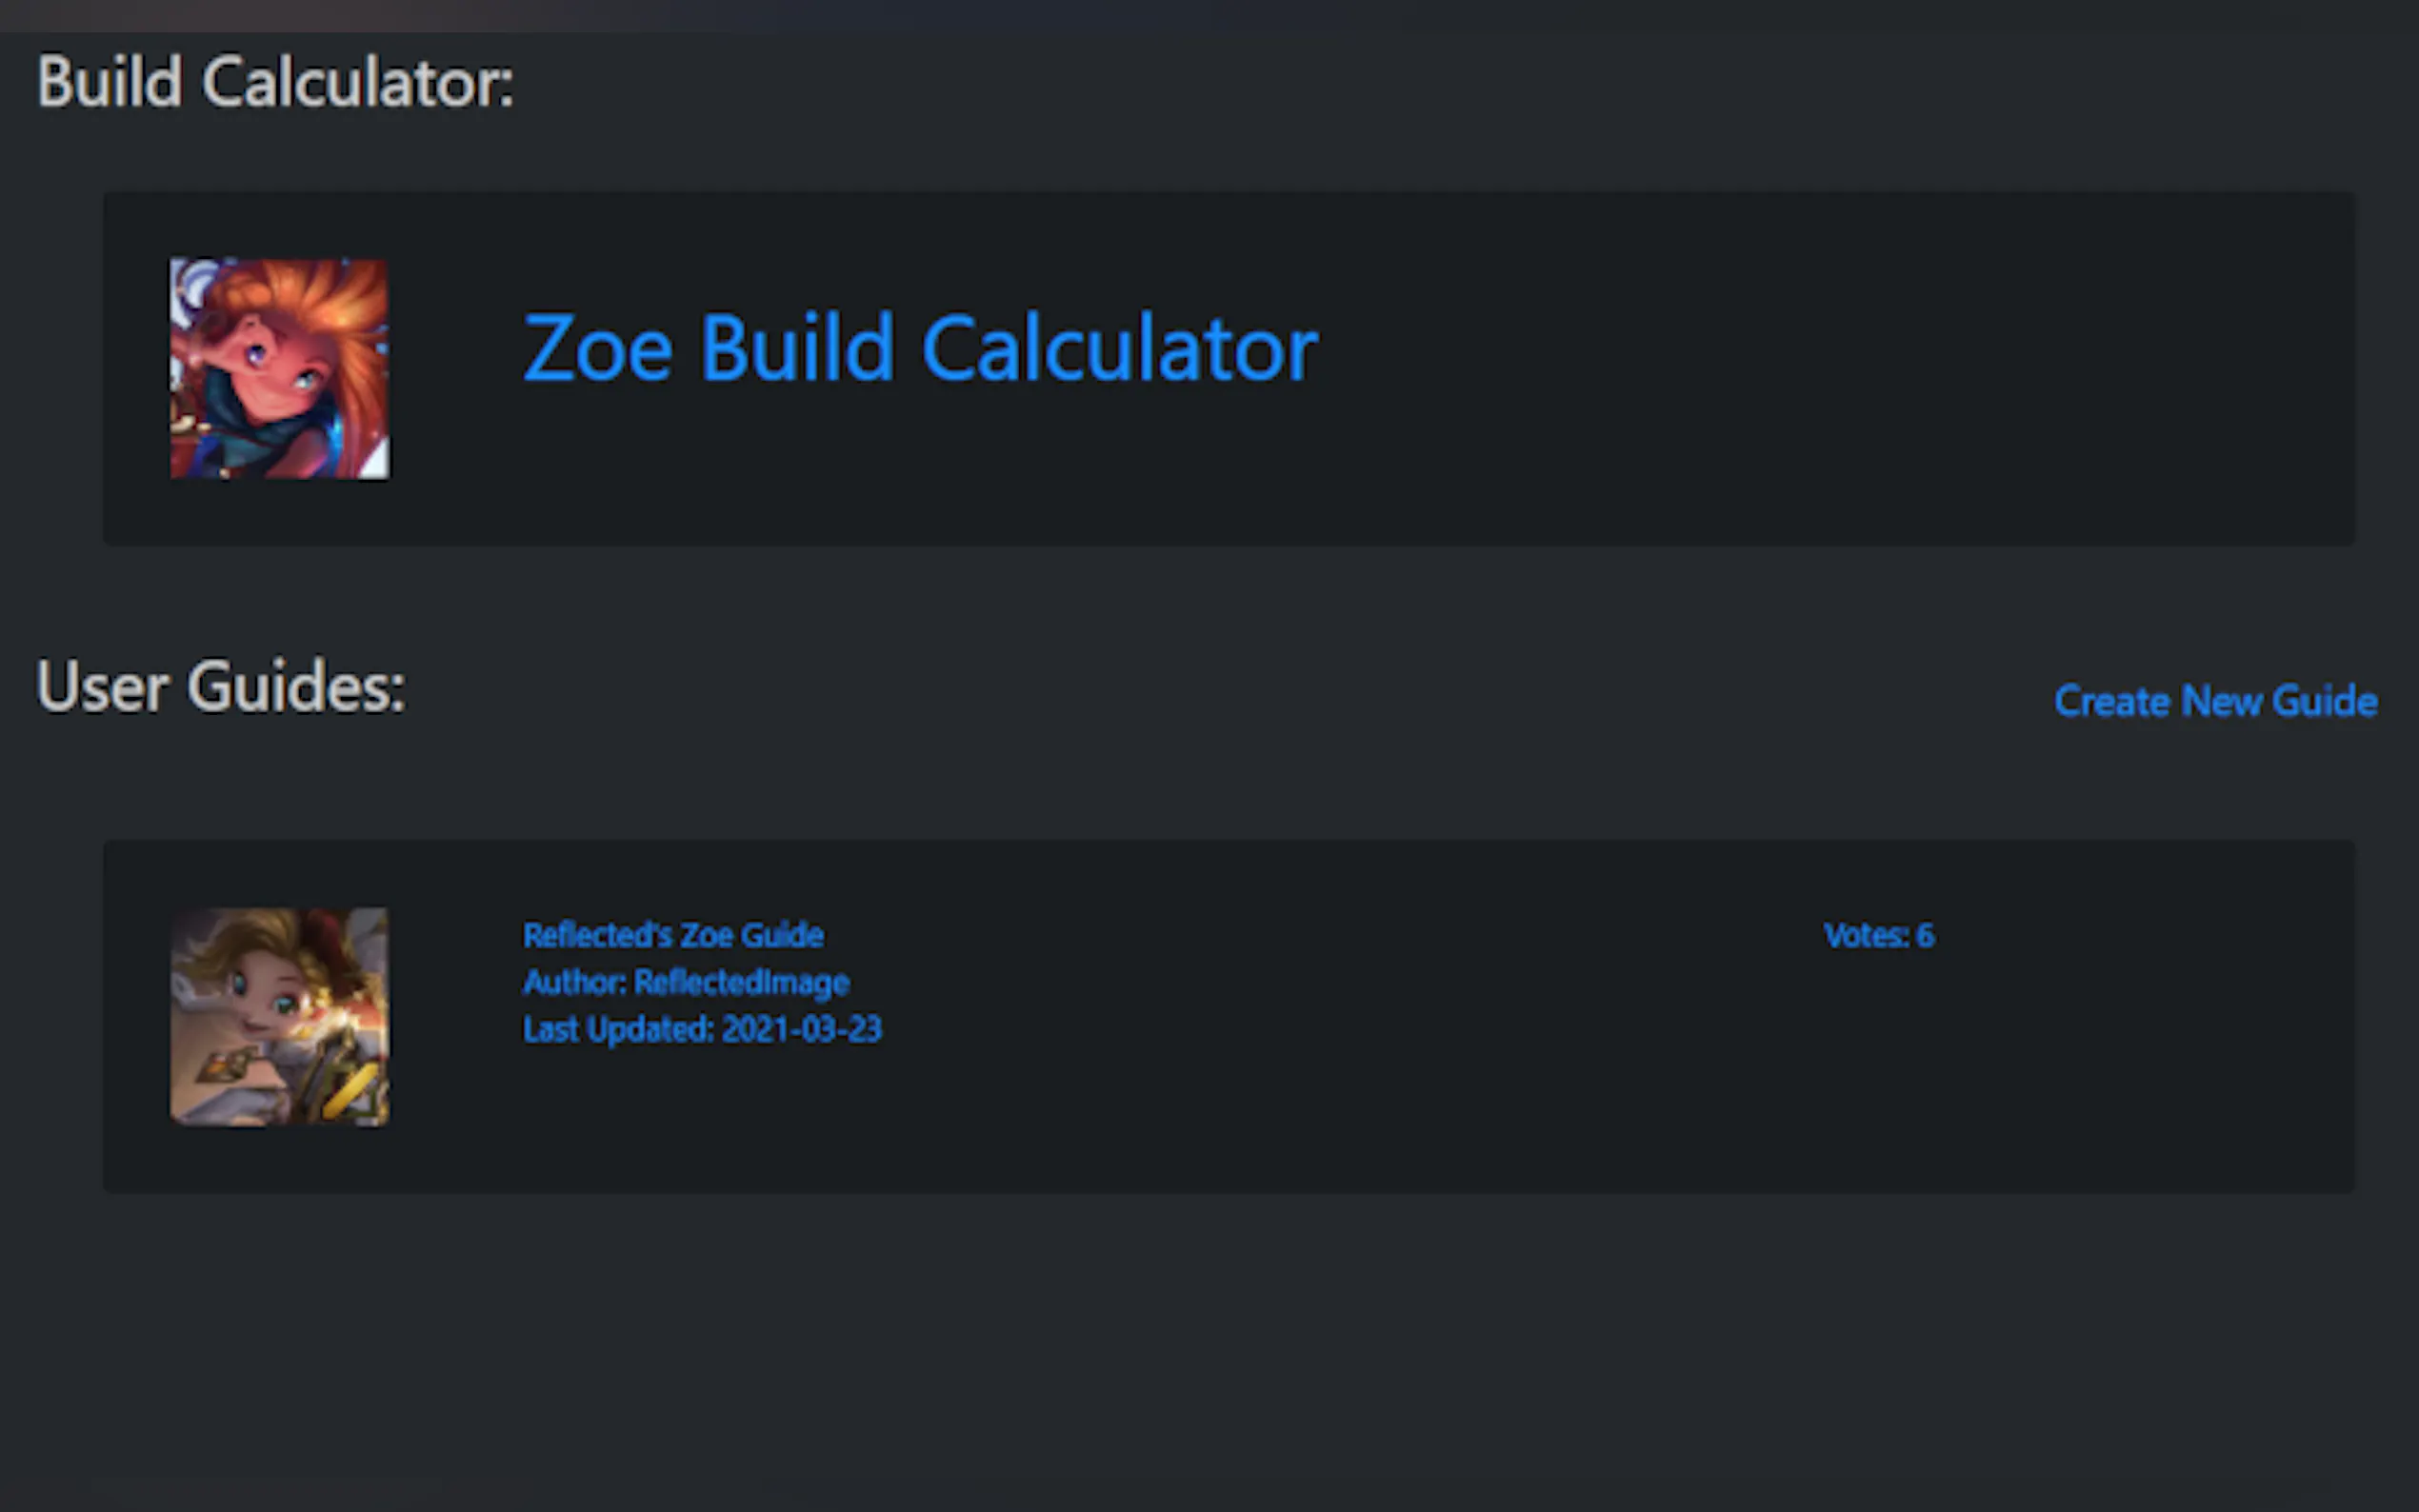The image size is (2419, 1512).
Task: Open the user guide champion thumbnail
Action: click(279, 1016)
